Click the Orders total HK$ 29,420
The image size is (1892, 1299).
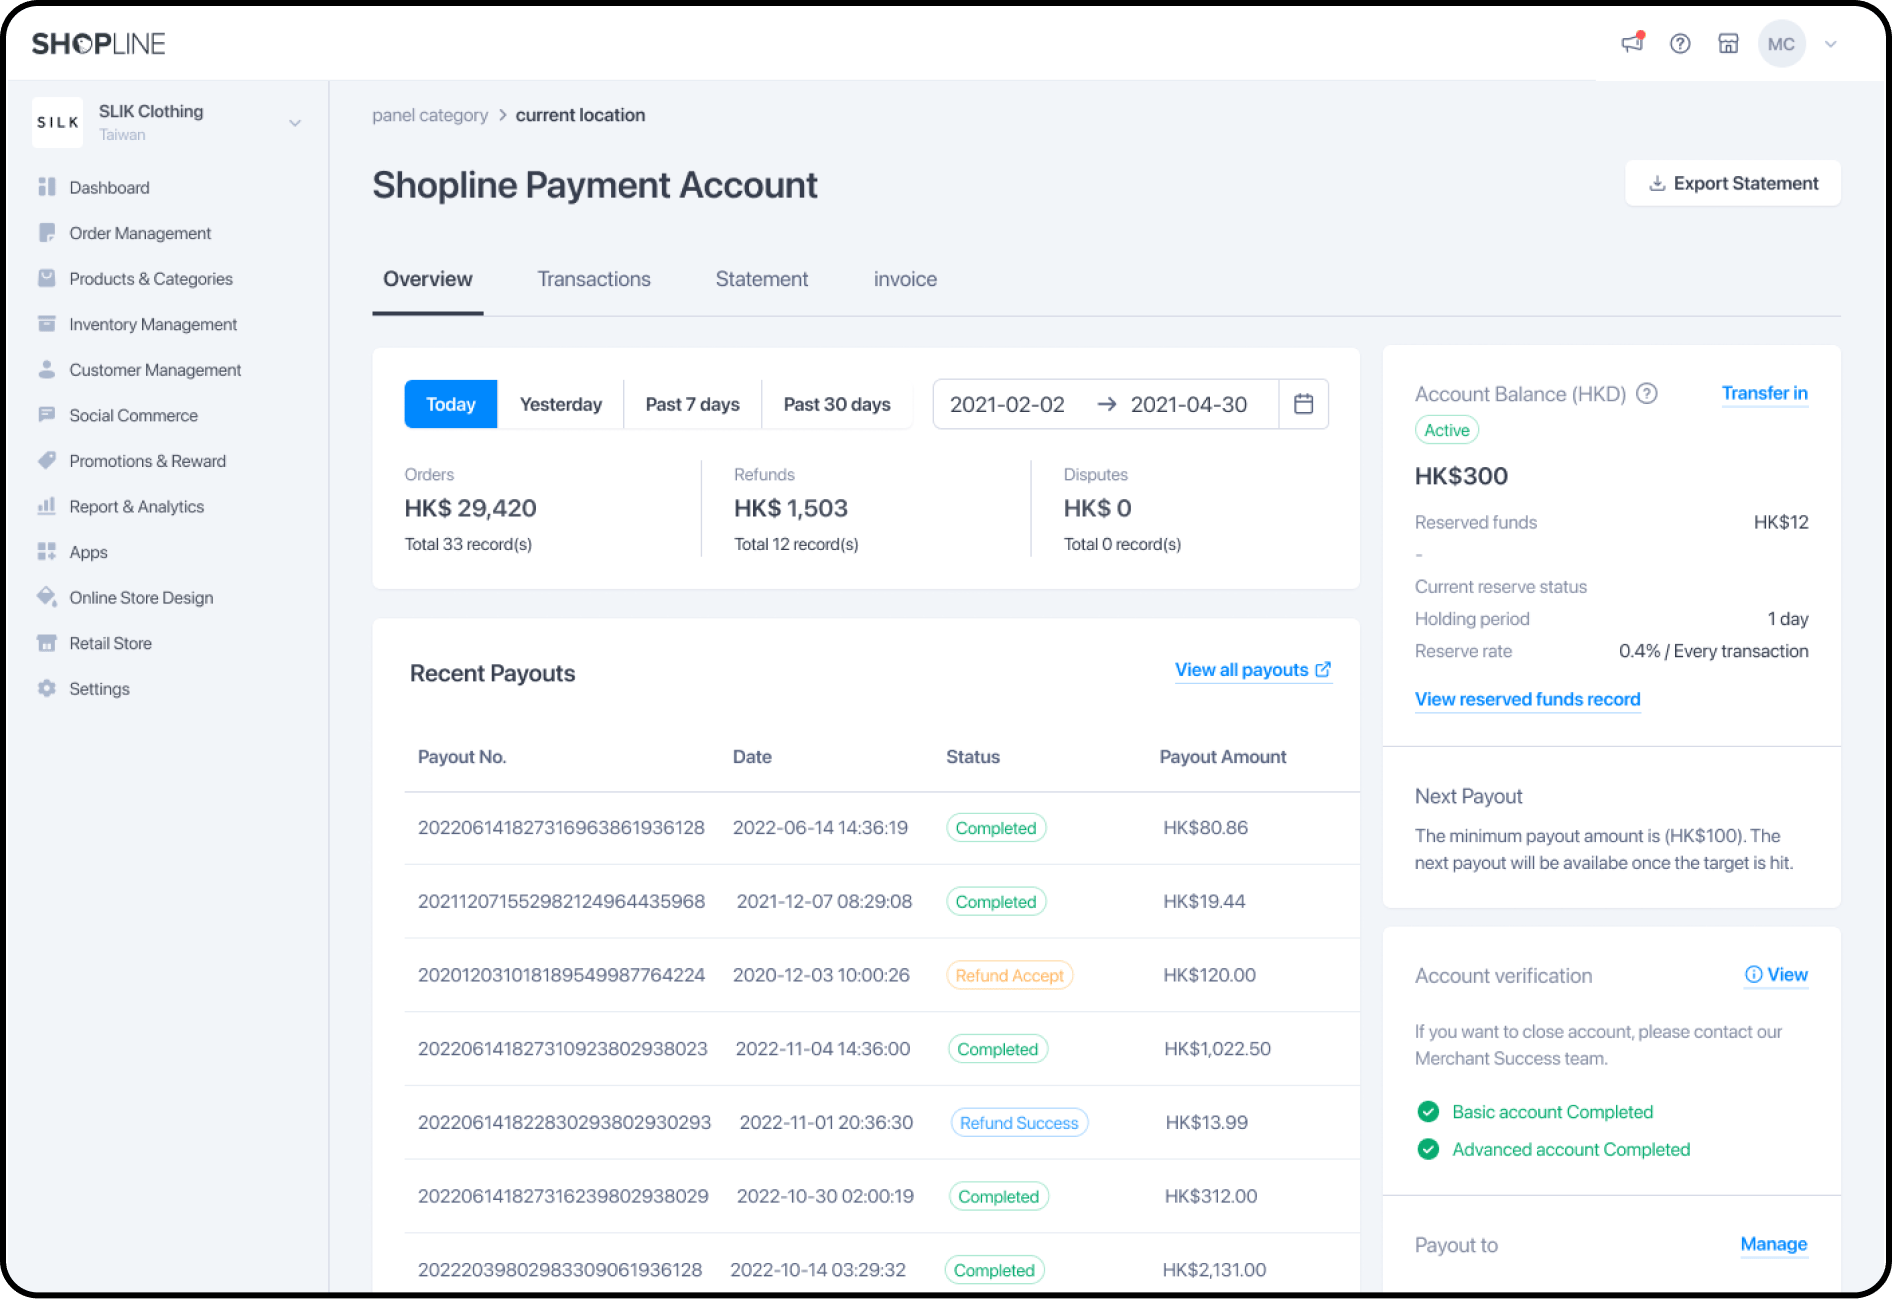[470, 508]
